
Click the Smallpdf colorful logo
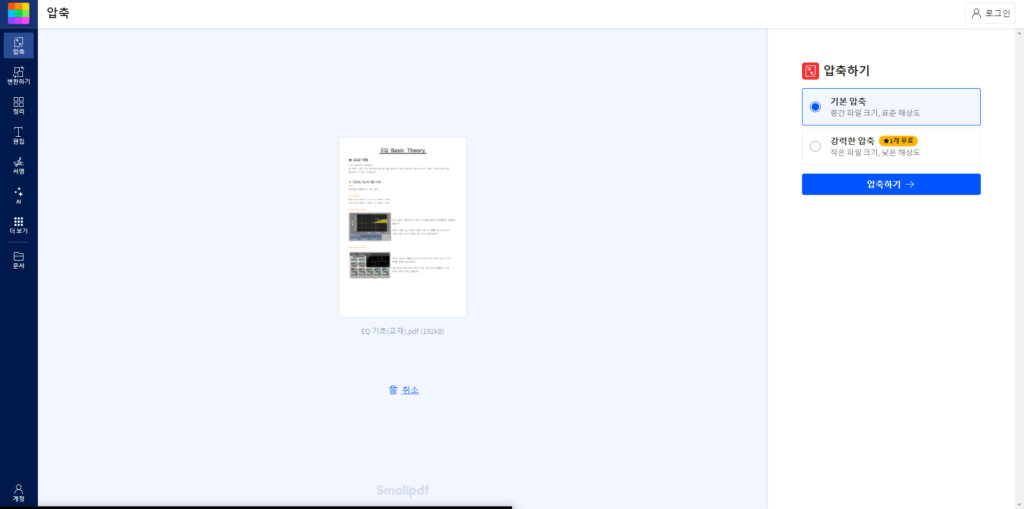click(18, 13)
